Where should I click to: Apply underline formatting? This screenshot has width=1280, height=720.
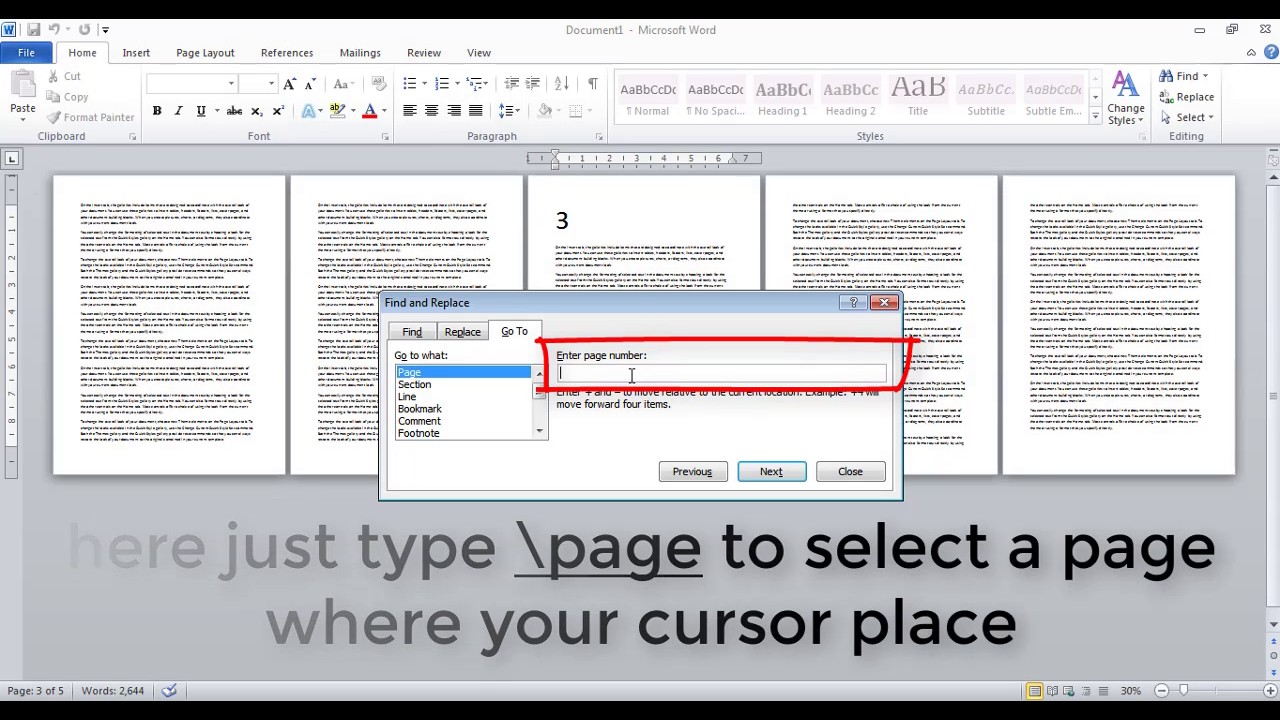201,111
